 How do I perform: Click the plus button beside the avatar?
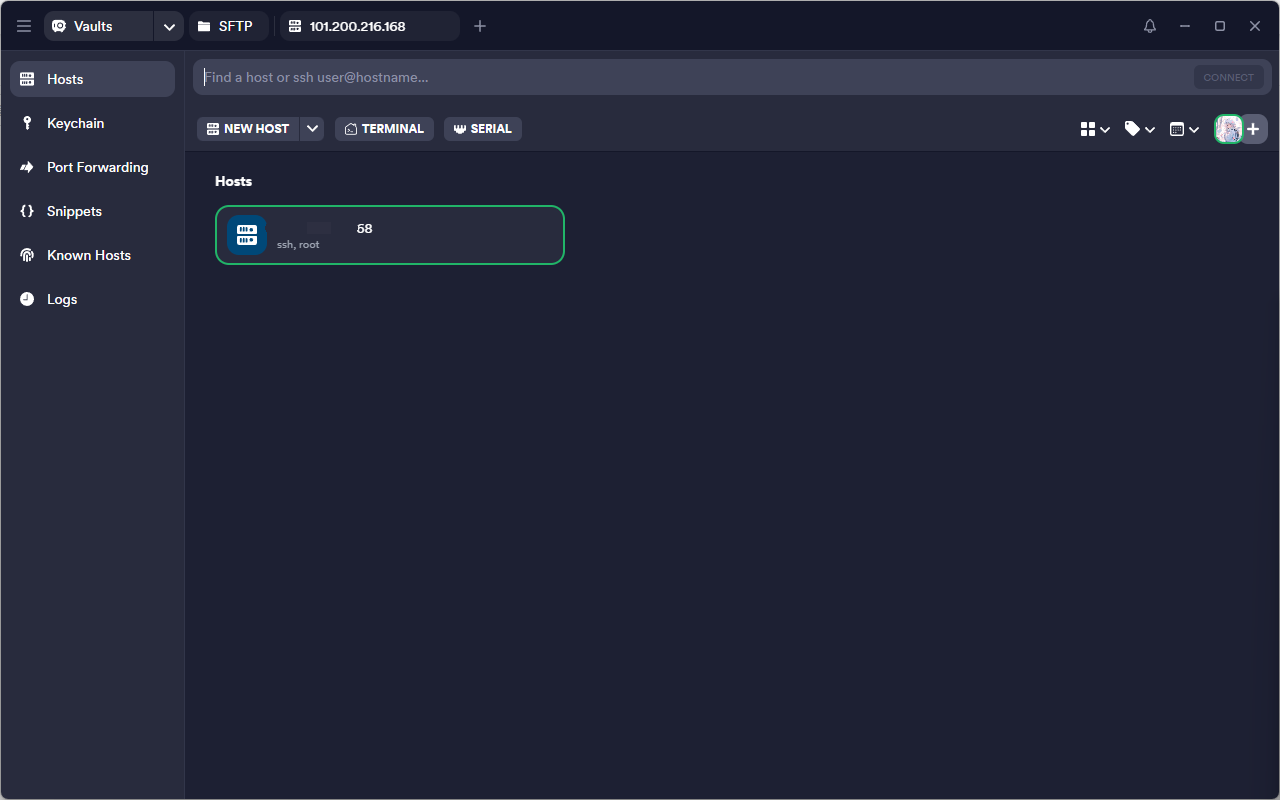pyautogui.click(x=1254, y=129)
